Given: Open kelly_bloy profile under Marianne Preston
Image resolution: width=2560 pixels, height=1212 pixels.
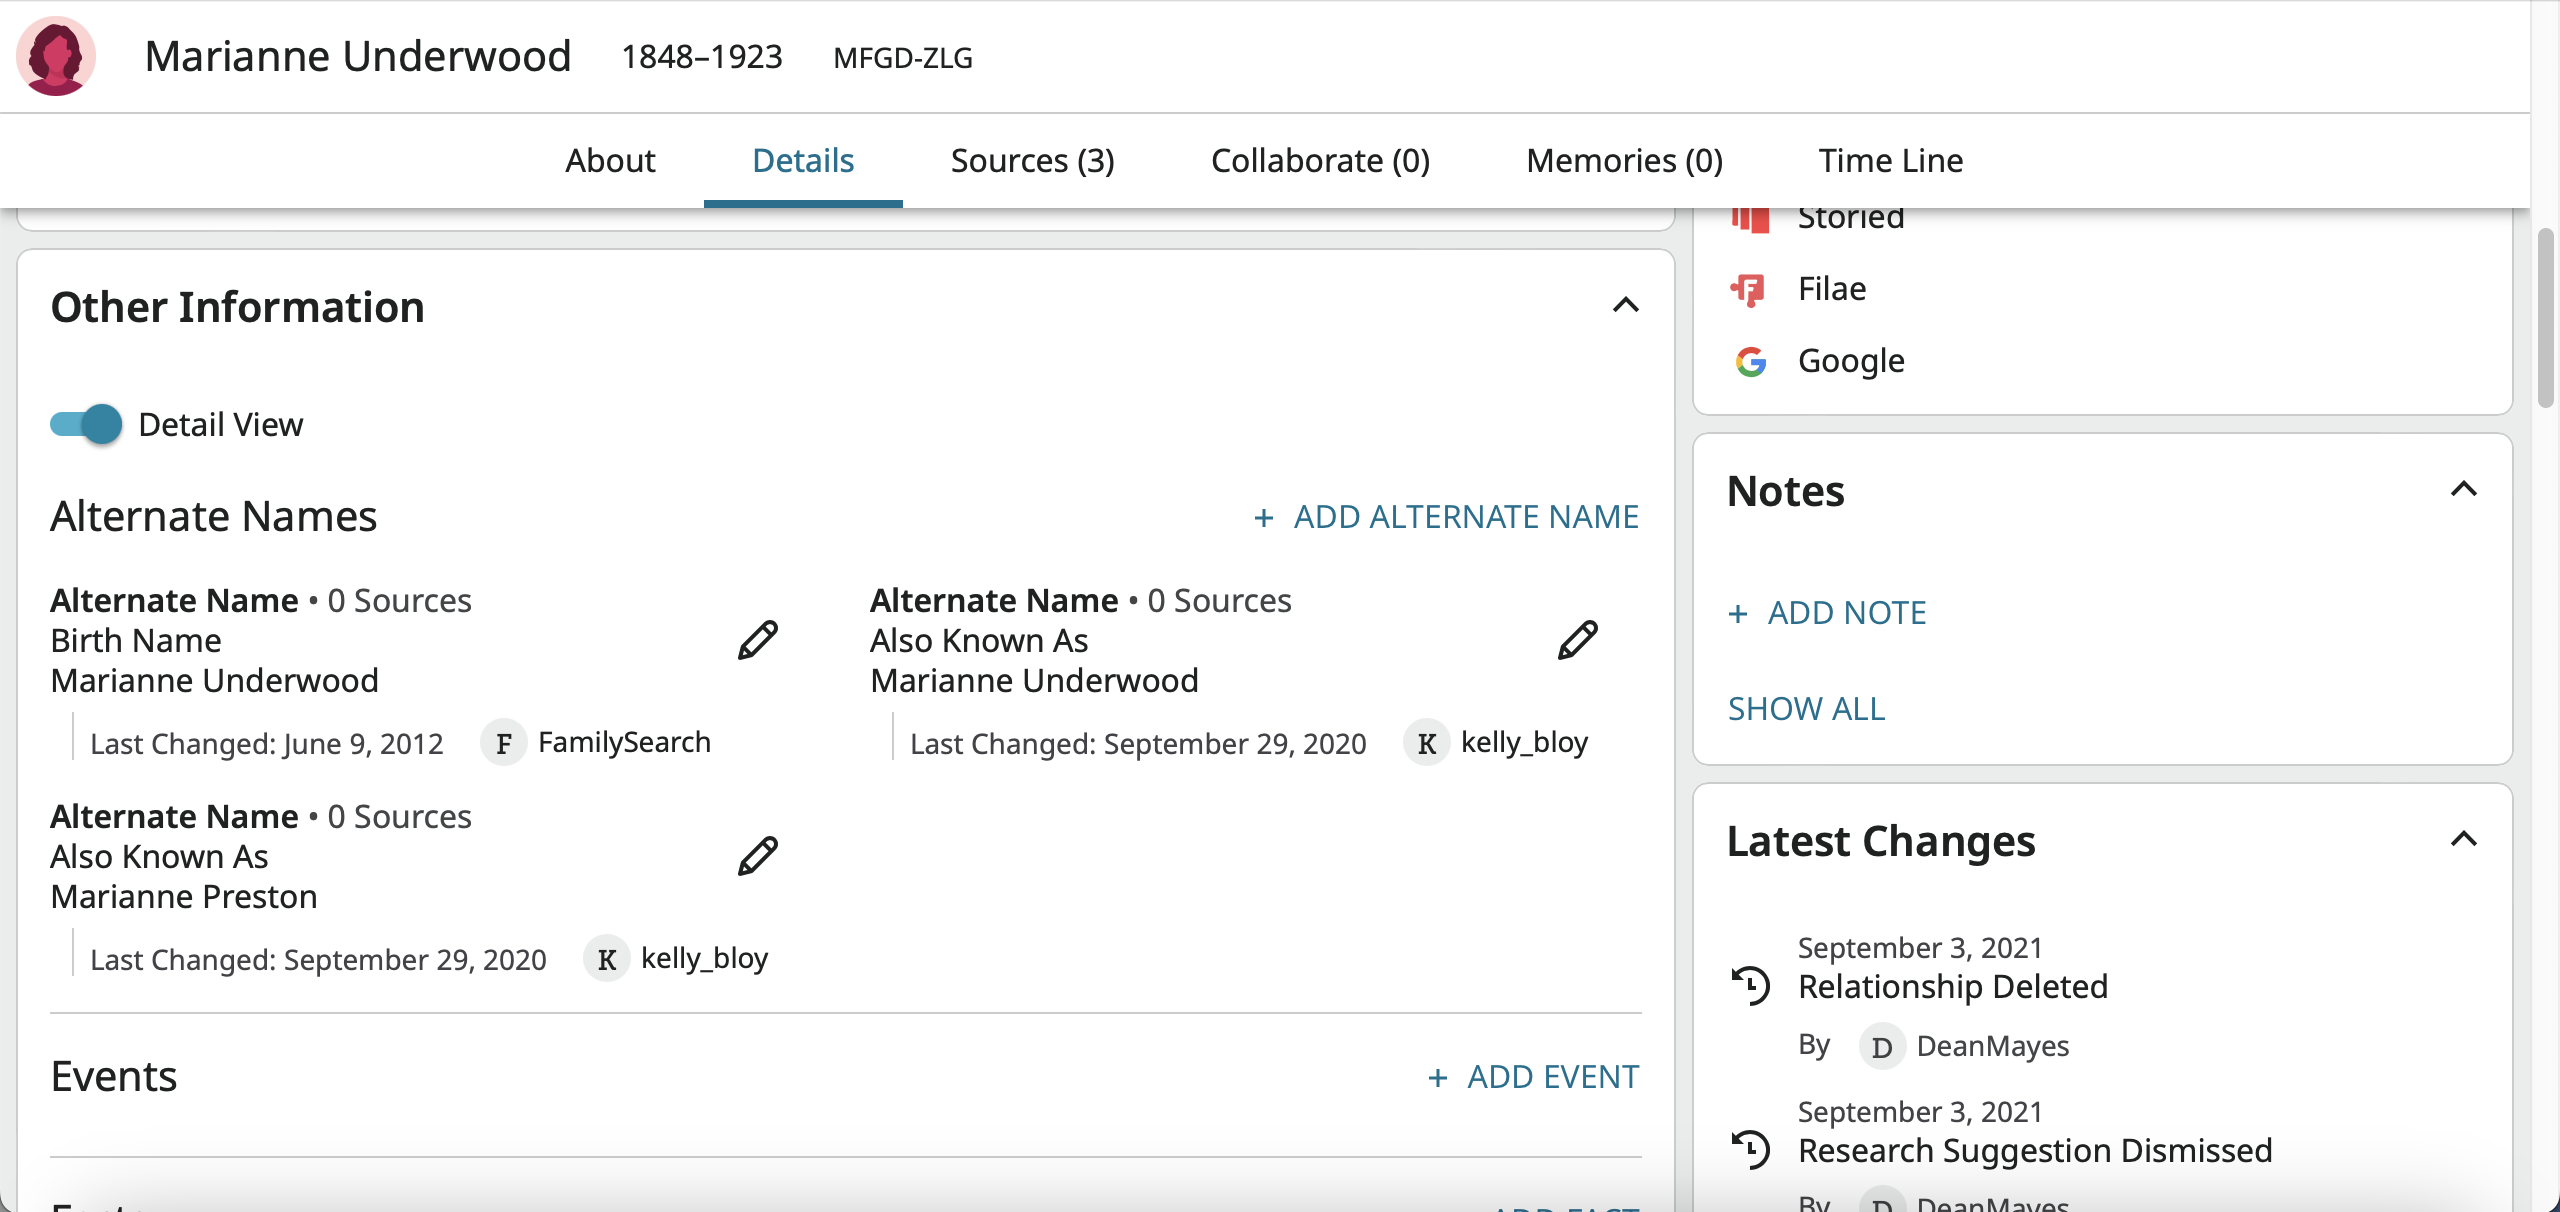Looking at the screenshot, I should [x=704, y=958].
